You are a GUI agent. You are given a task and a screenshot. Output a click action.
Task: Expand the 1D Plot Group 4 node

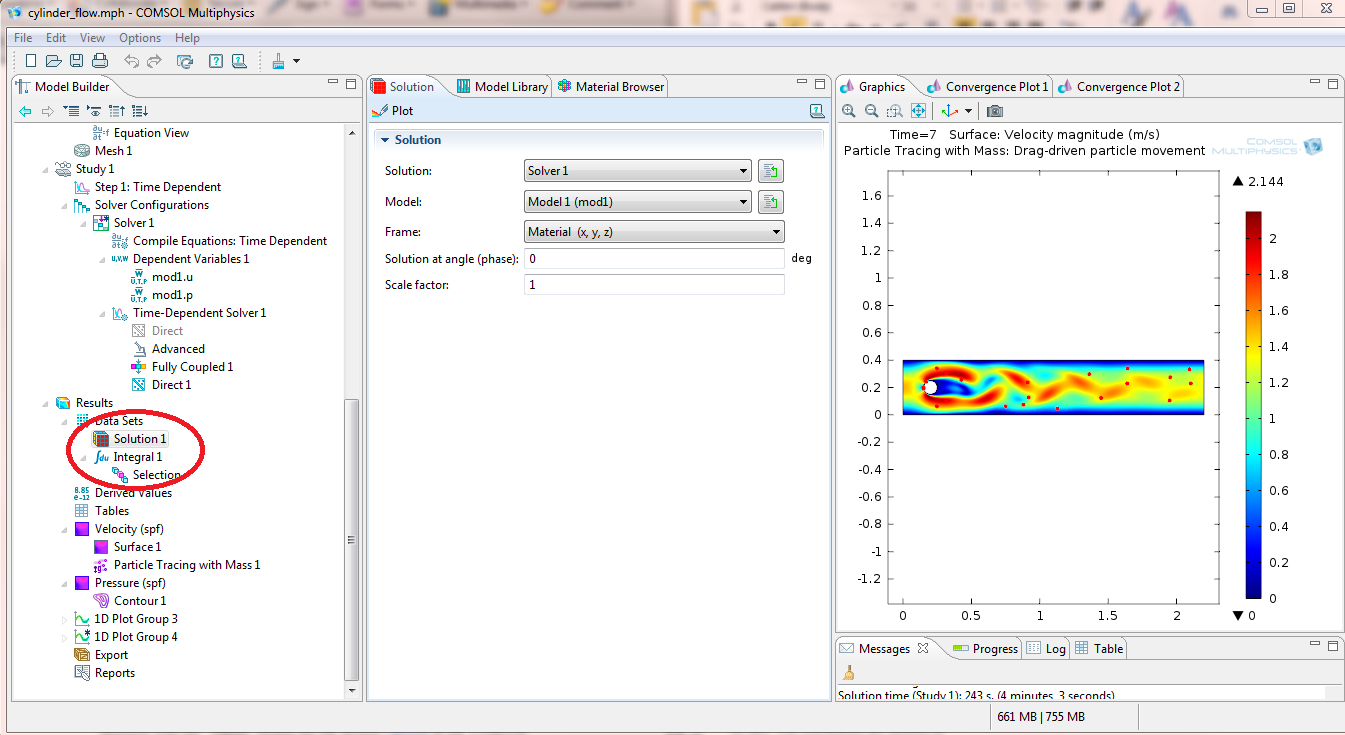coord(65,637)
